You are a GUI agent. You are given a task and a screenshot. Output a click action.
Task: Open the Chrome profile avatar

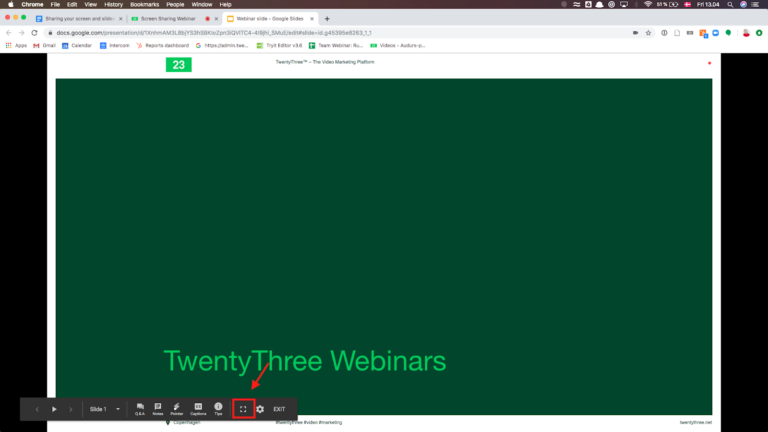[x=746, y=33]
